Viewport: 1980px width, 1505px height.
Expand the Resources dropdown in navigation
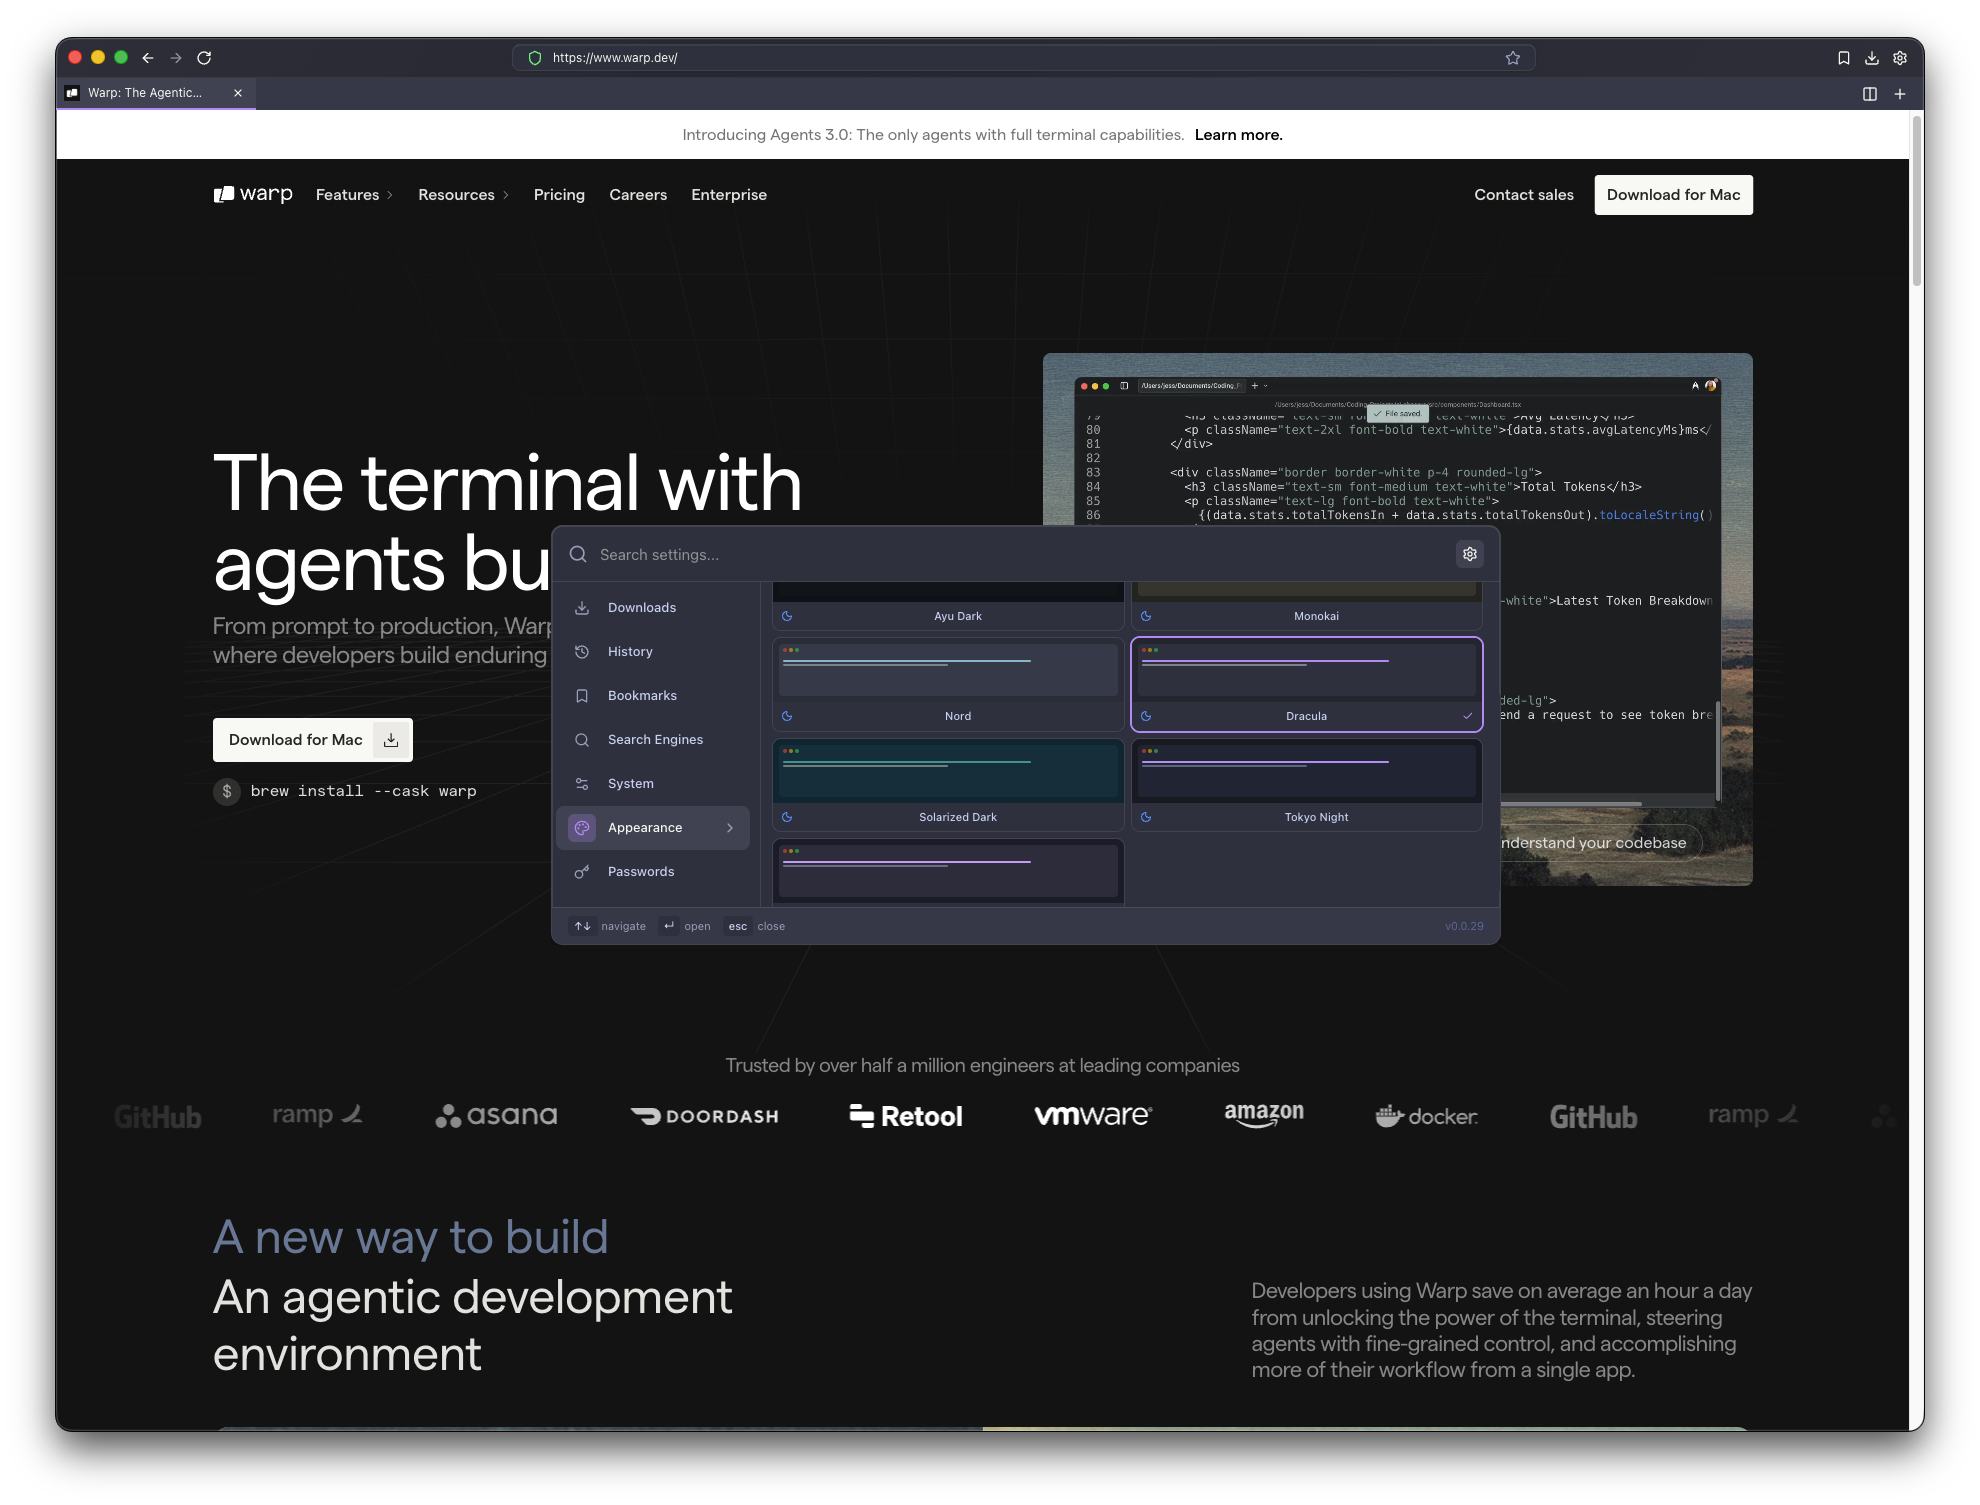pos(463,194)
